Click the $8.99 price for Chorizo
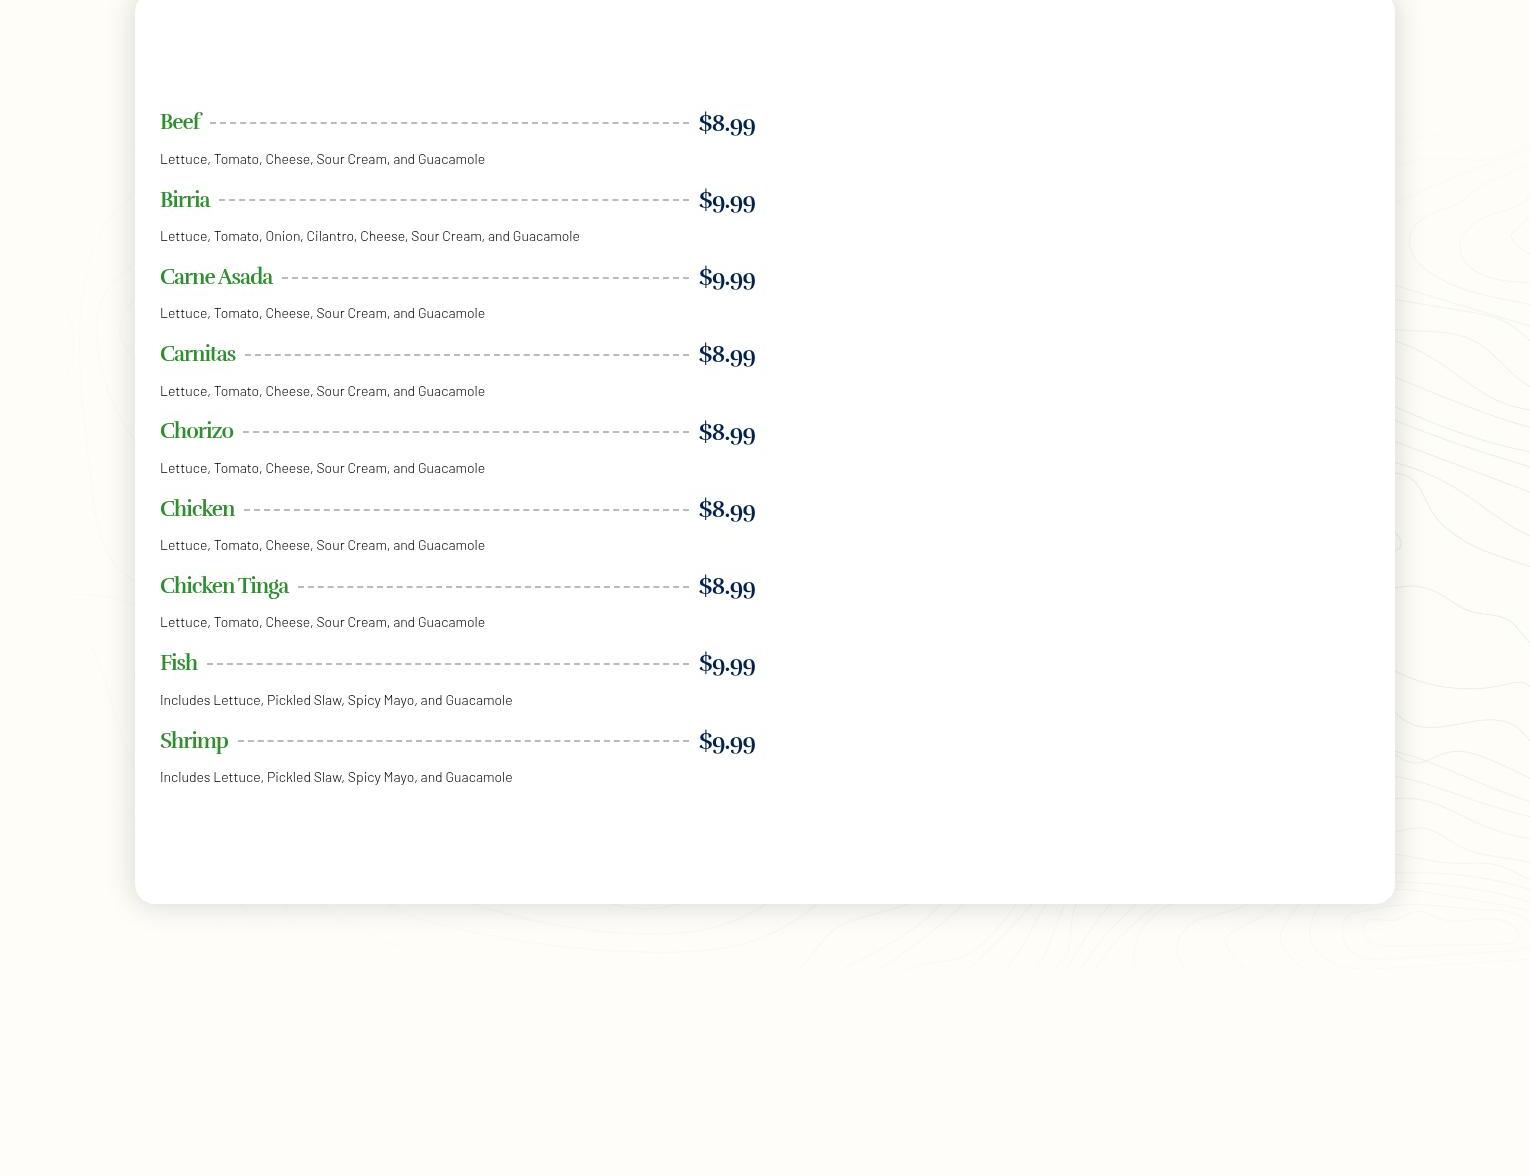Image resolution: width=1530 pixels, height=1176 pixels. click(727, 433)
